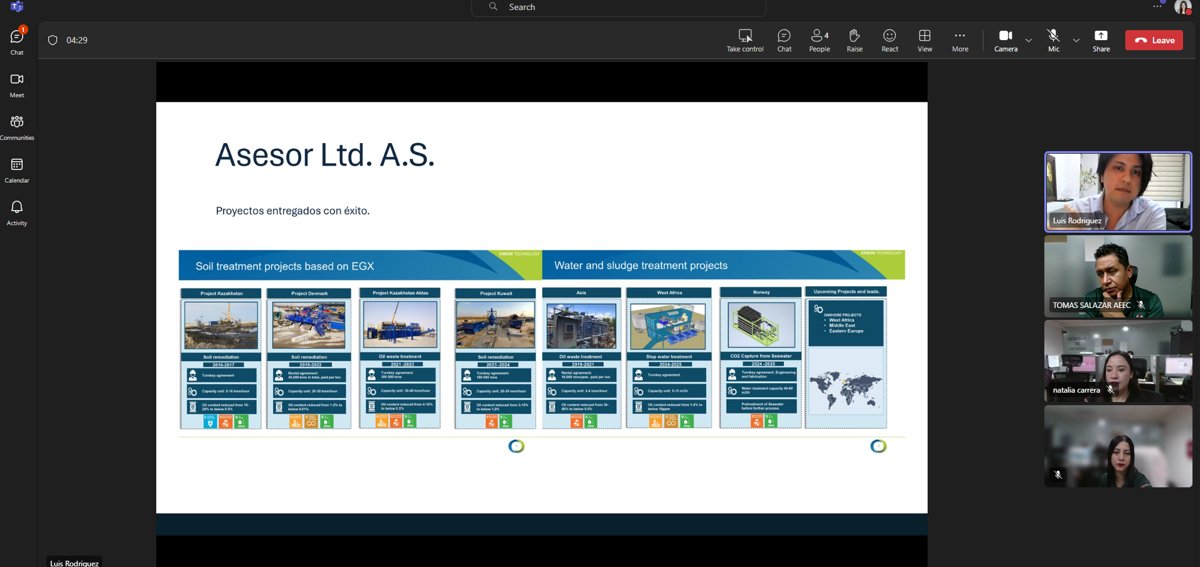Select Luis Rodriguez's video tile

pyautogui.click(x=1118, y=191)
